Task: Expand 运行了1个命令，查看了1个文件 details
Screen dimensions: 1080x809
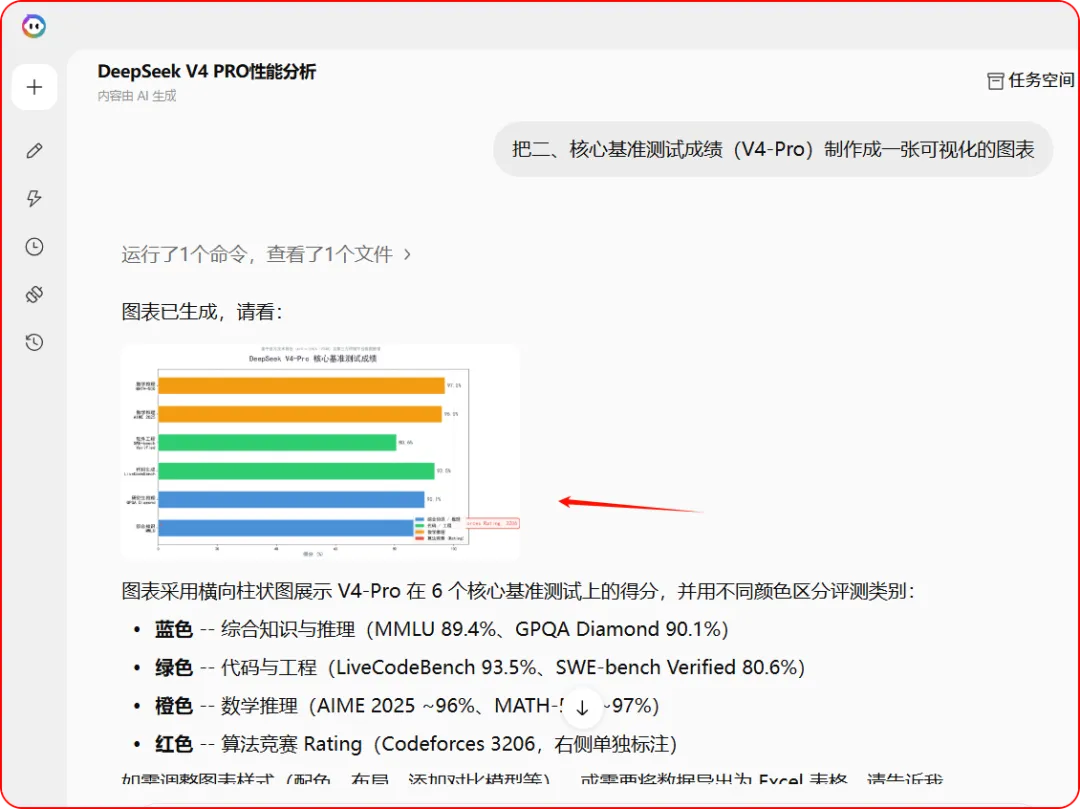Action: 266,255
